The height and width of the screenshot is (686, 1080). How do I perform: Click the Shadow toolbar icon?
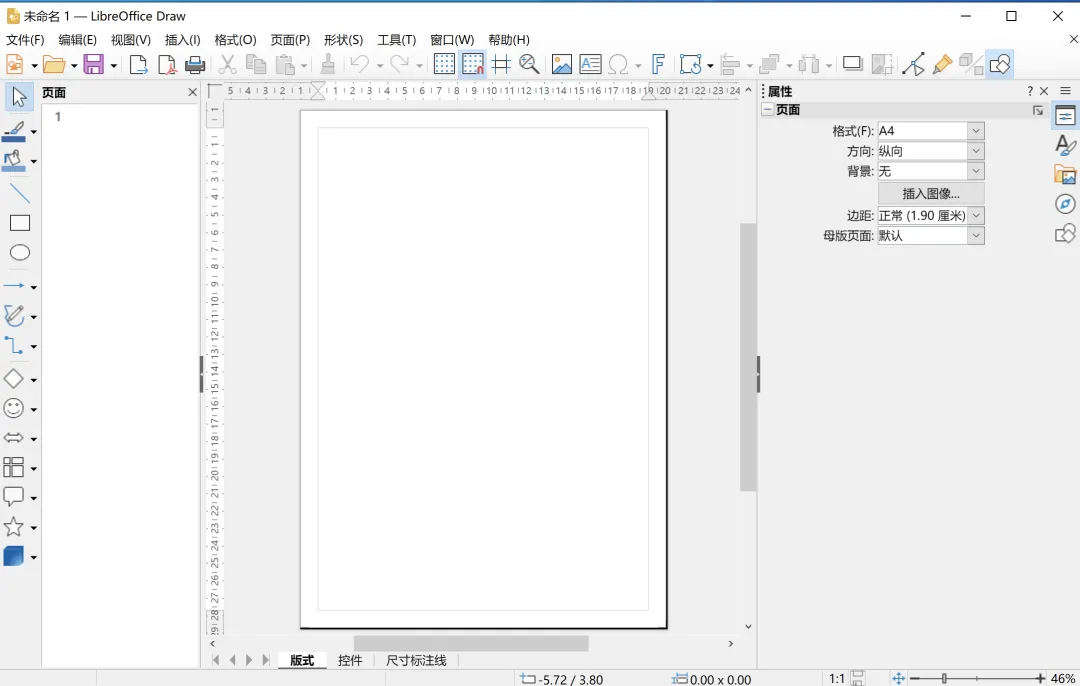[x=853, y=65]
